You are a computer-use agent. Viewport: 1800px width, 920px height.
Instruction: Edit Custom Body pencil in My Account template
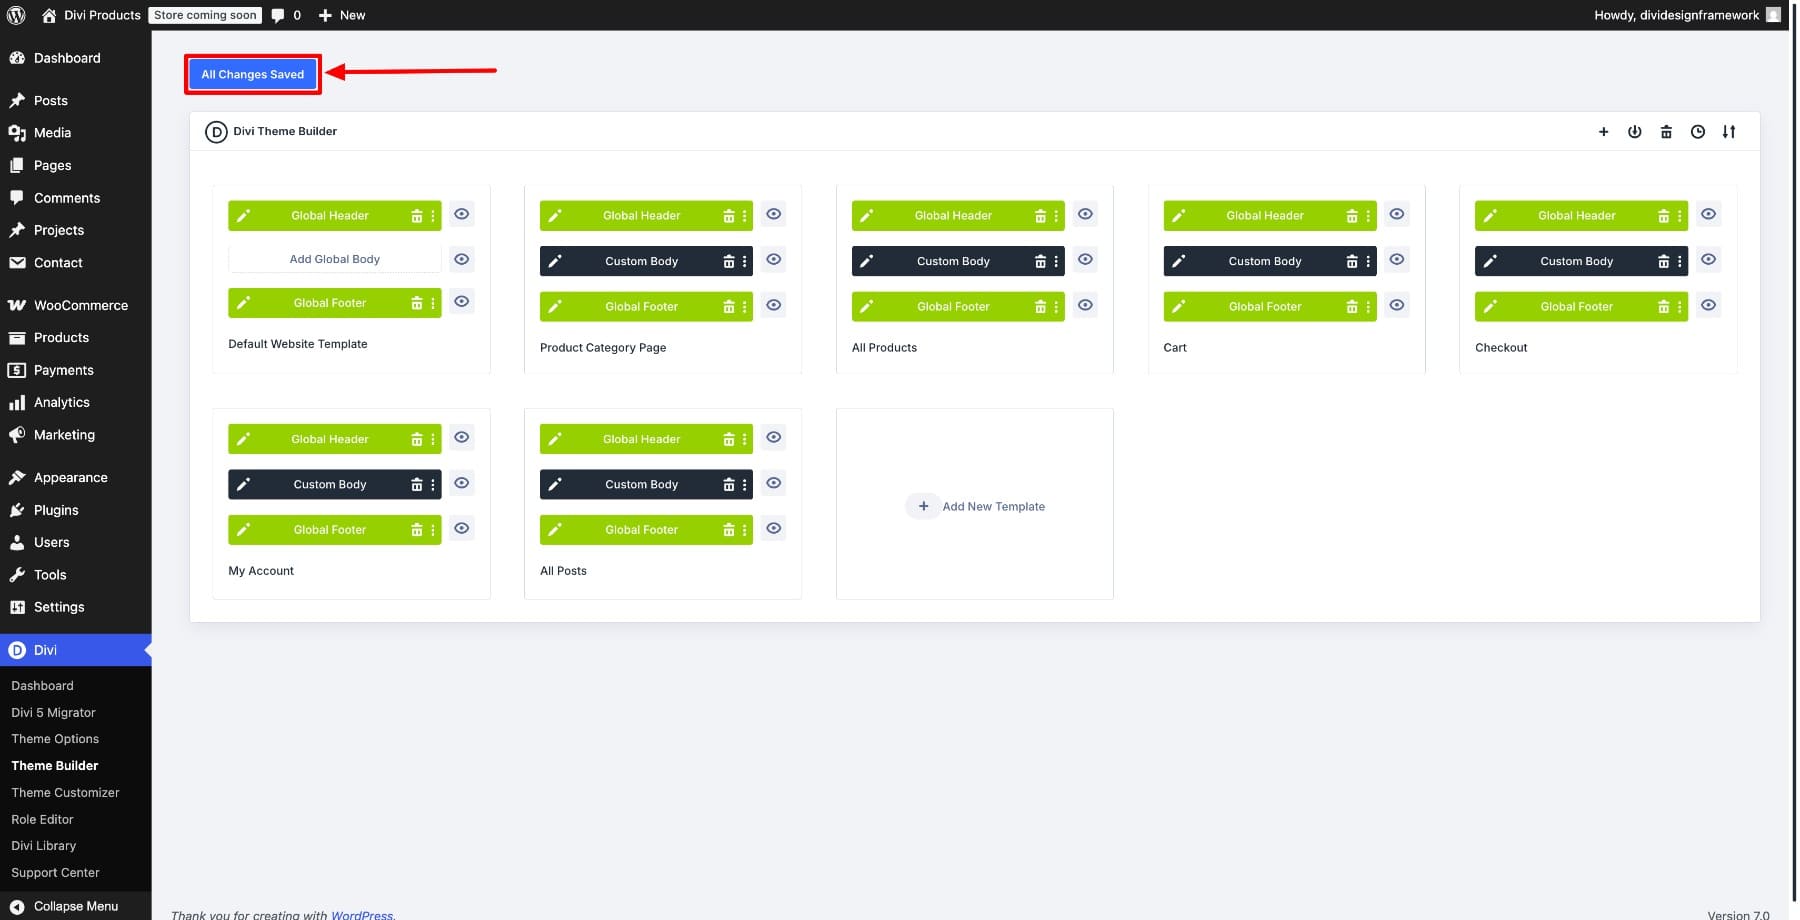243,485
